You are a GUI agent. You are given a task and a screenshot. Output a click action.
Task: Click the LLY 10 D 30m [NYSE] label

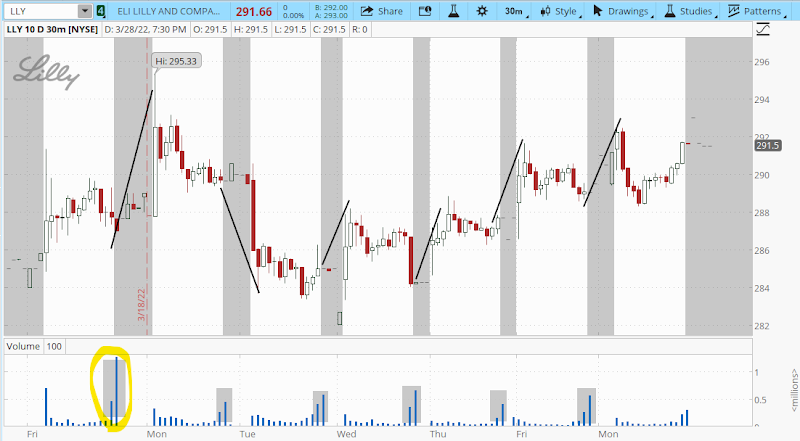[x=52, y=30]
